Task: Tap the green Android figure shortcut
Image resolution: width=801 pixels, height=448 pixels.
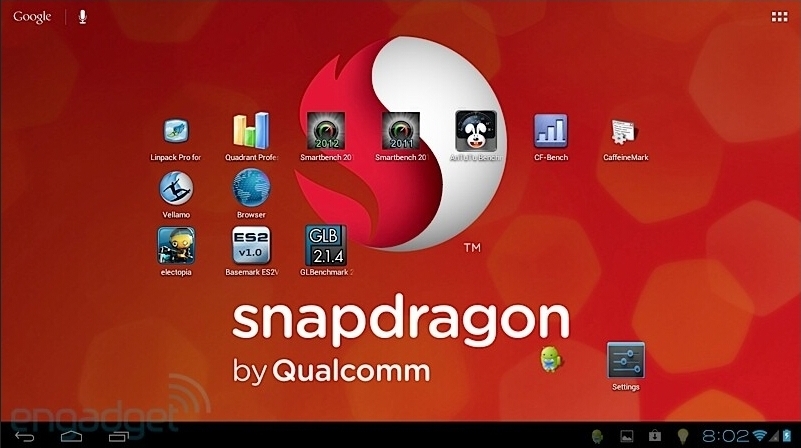Action: point(551,359)
